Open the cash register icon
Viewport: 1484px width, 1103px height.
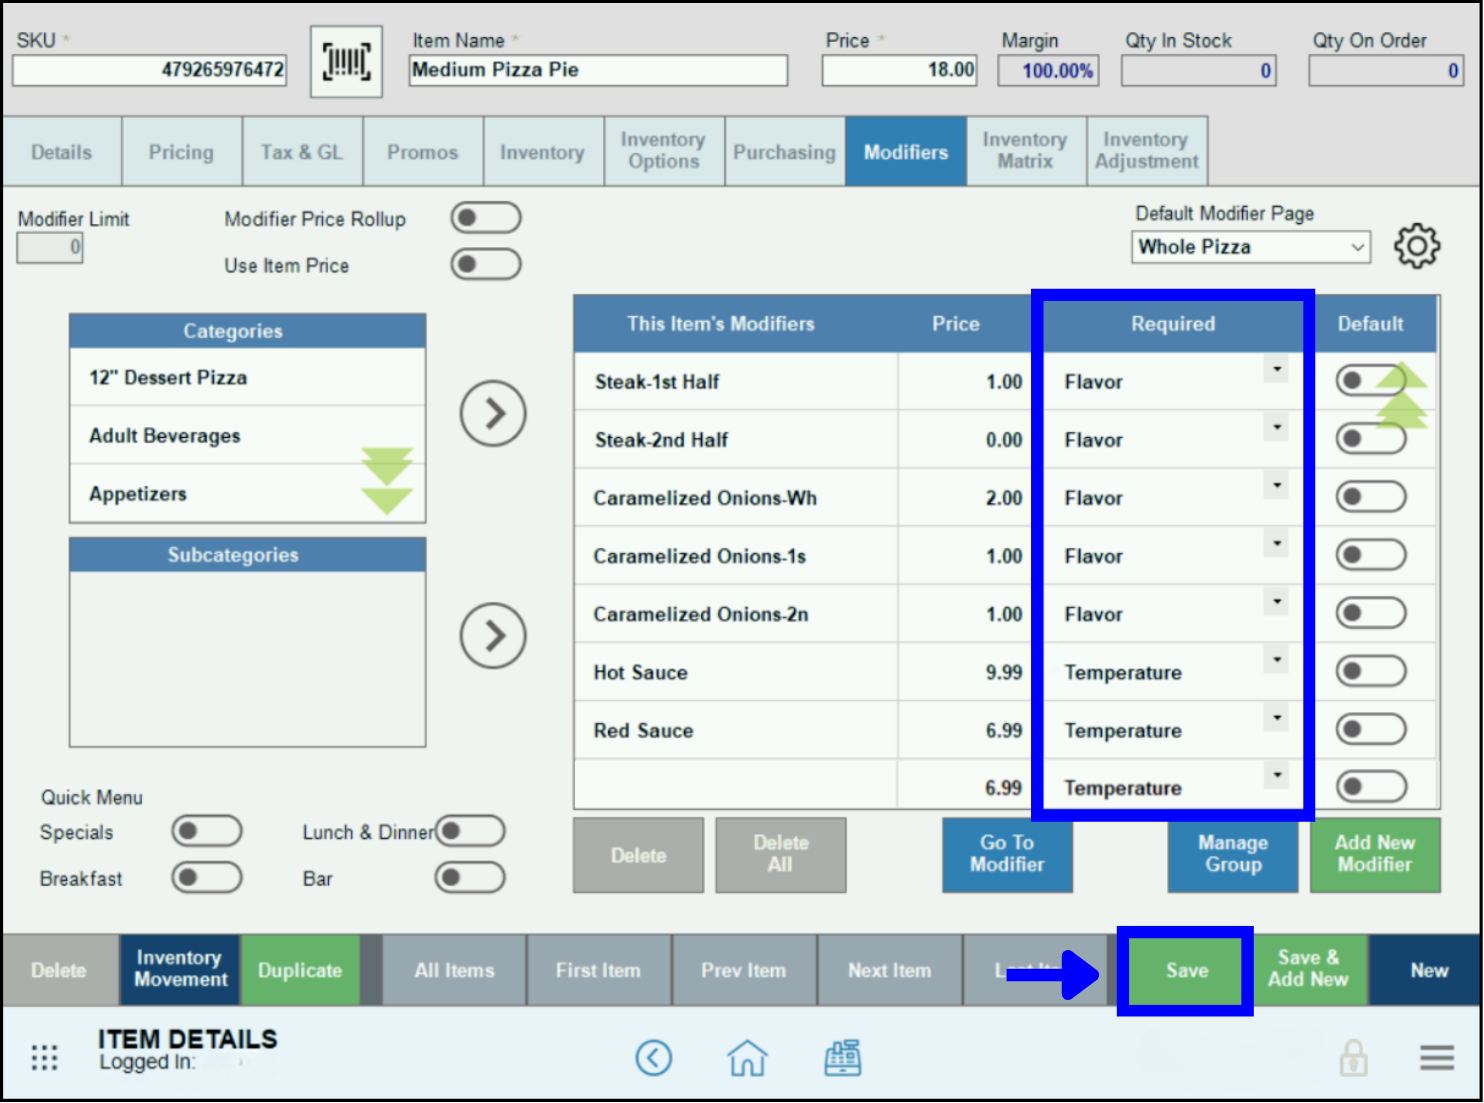[x=843, y=1058]
